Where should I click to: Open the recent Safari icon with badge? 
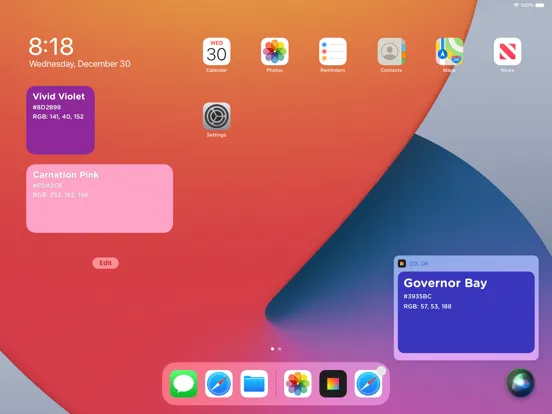click(x=368, y=383)
